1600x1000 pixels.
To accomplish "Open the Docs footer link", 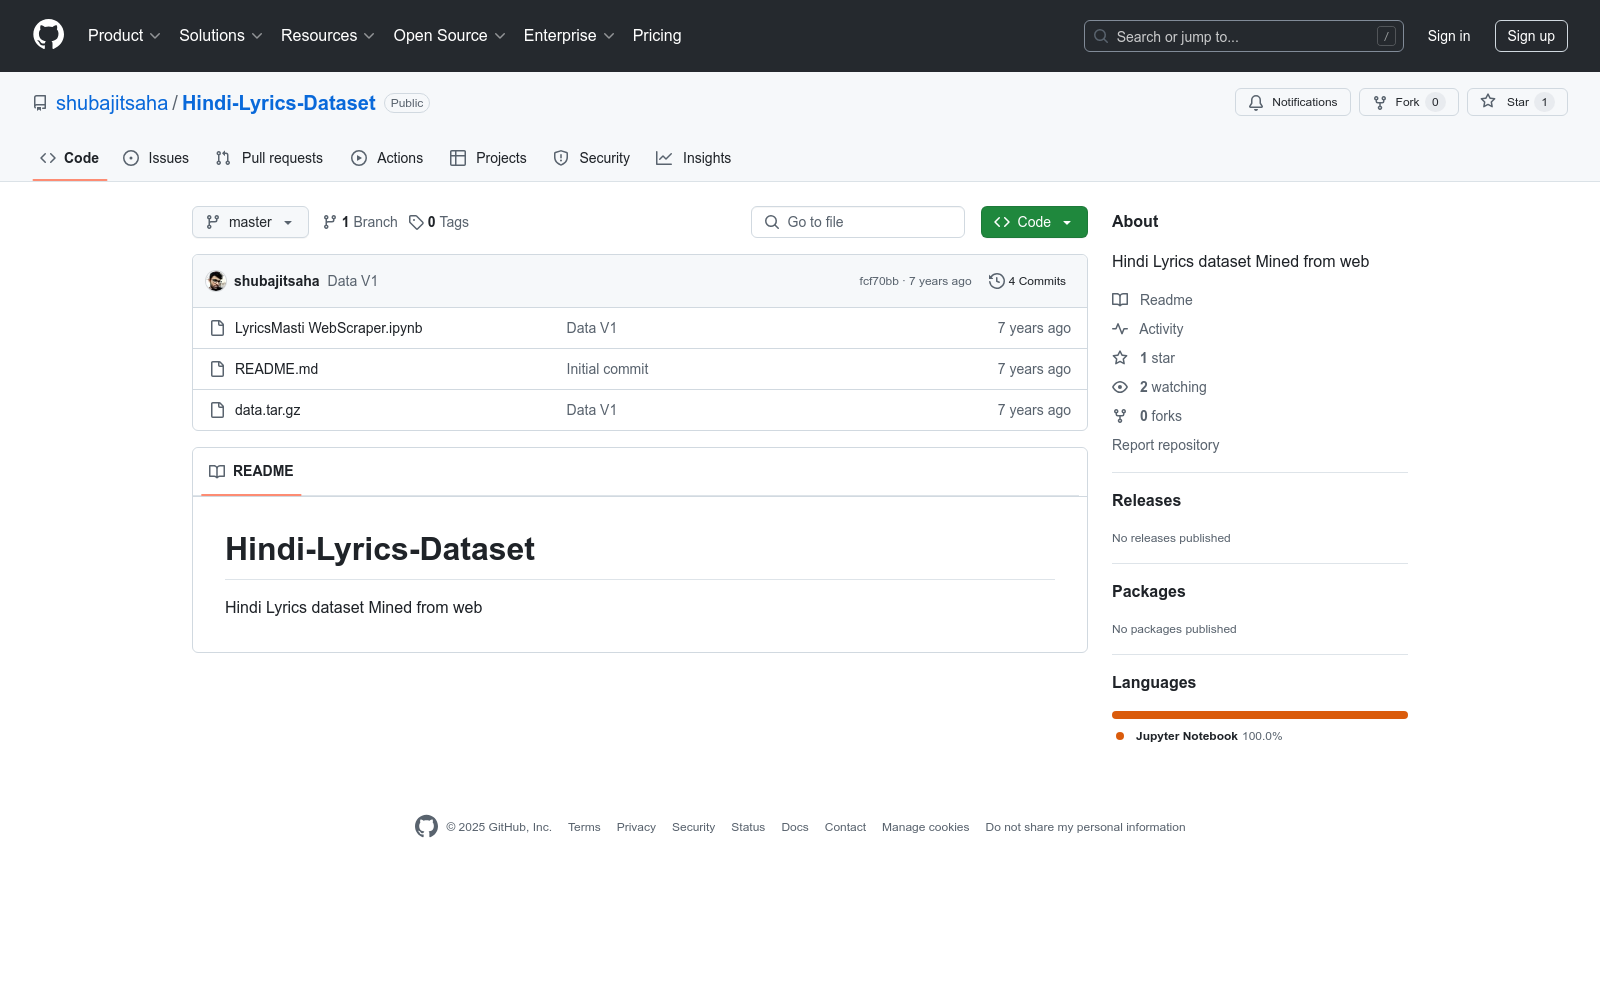I will tap(795, 827).
